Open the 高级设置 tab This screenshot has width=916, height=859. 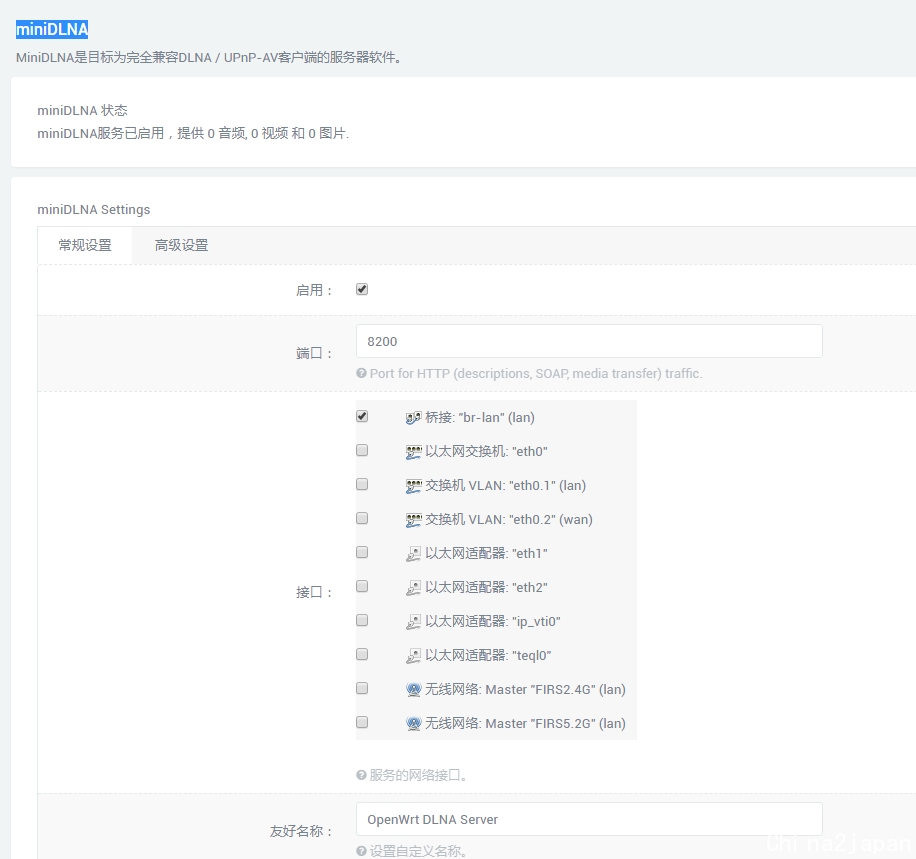[x=181, y=245]
